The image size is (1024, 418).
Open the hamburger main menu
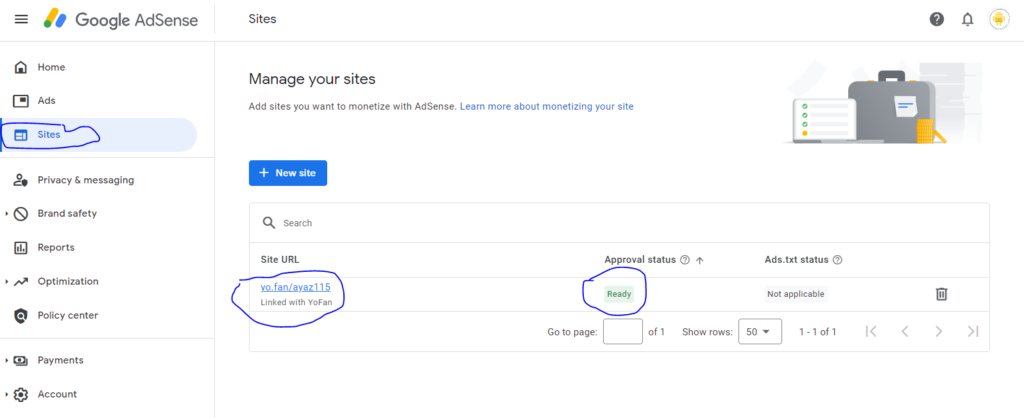(21, 19)
